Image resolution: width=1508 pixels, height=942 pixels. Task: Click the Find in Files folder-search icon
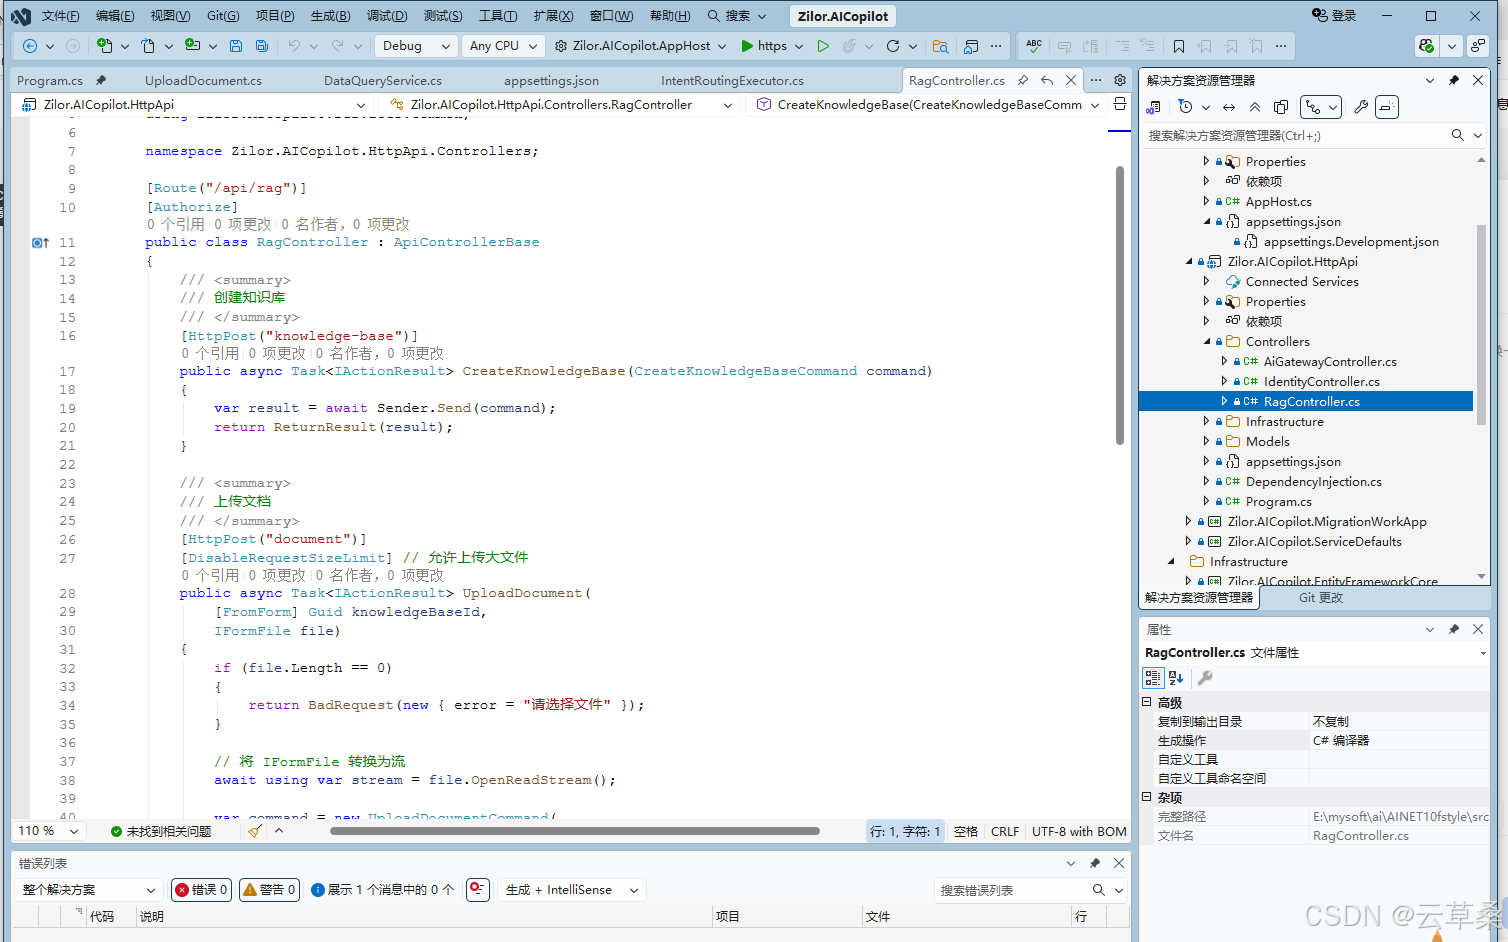tap(940, 46)
